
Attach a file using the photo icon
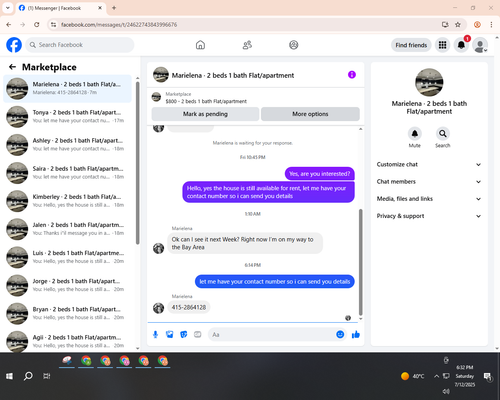170,334
